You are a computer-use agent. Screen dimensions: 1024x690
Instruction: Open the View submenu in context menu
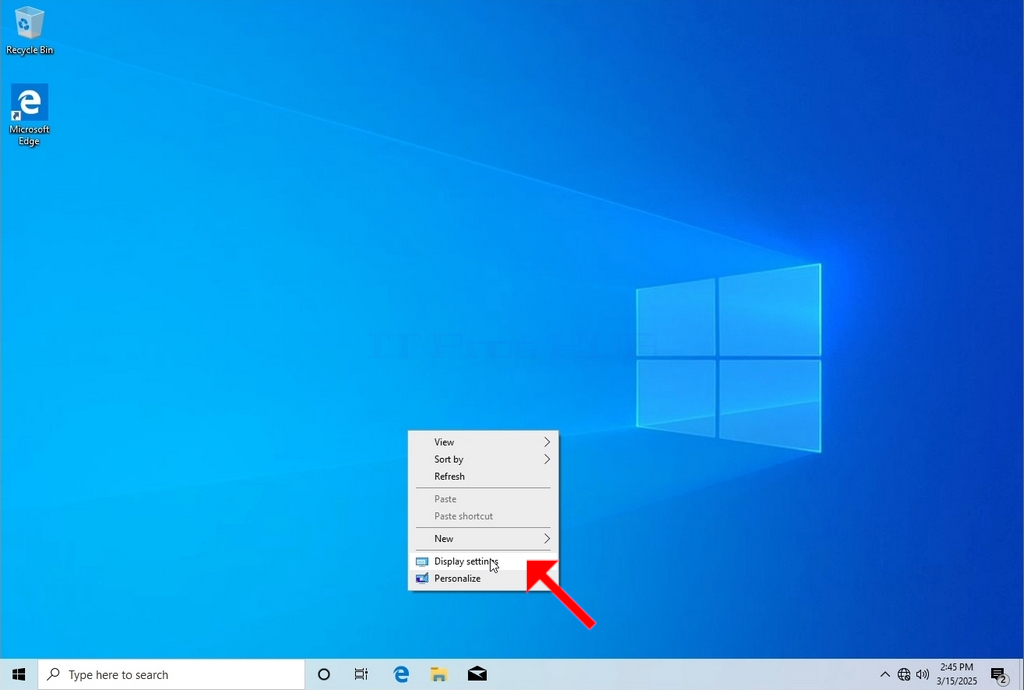point(483,442)
